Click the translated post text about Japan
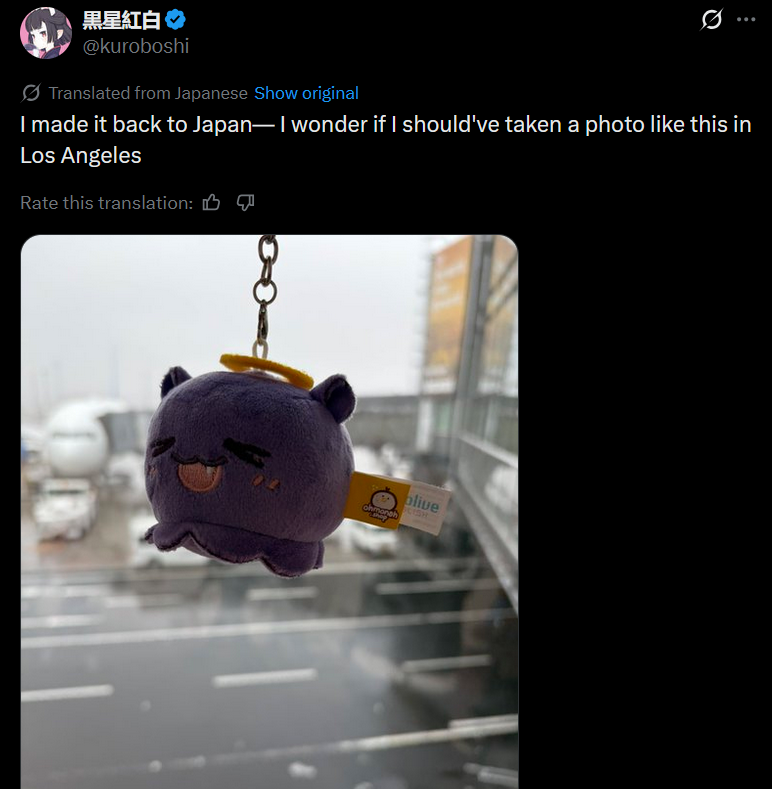 pyautogui.click(x=385, y=140)
